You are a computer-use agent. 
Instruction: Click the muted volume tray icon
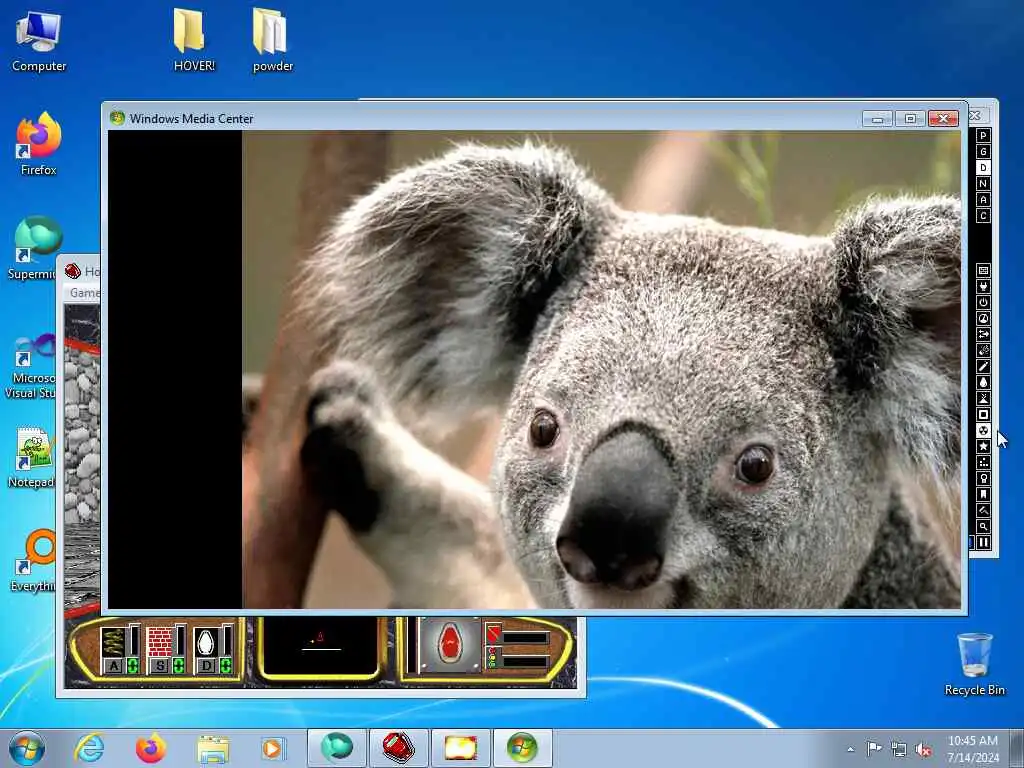pyautogui.click(x=923, y=749)
